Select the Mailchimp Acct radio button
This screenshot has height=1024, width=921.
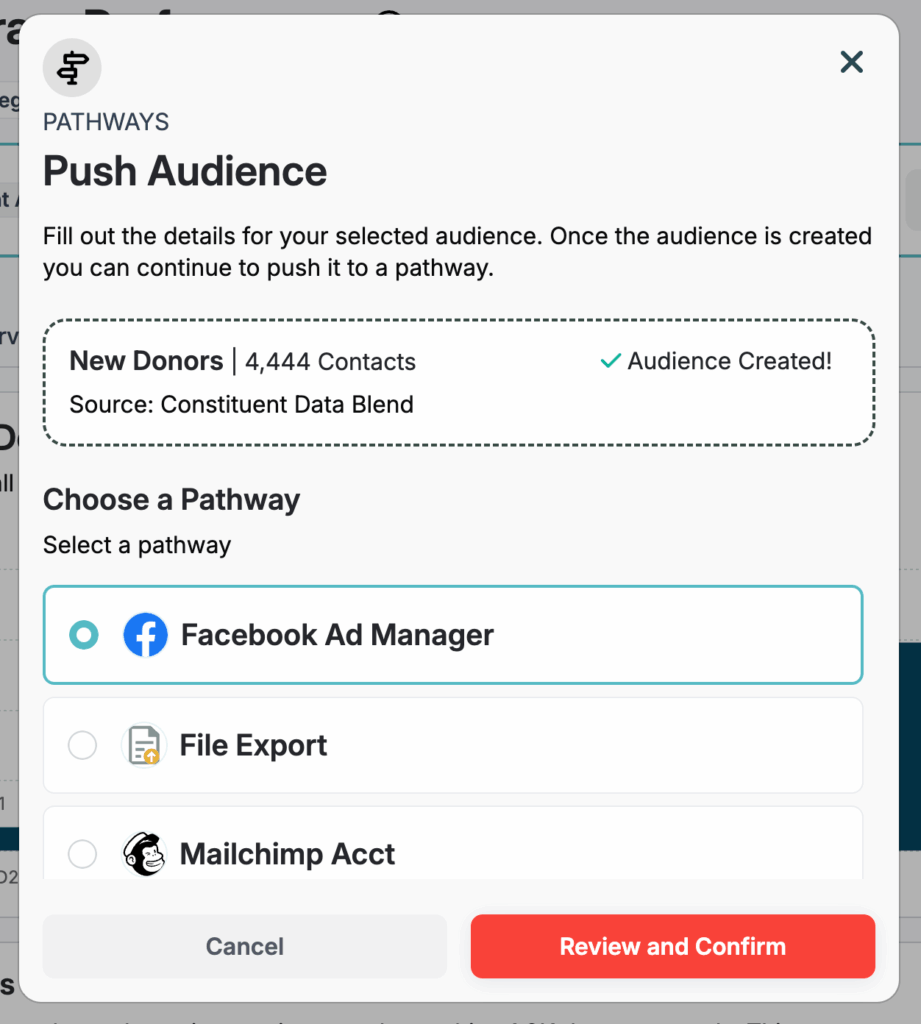[x=84, y=854]
